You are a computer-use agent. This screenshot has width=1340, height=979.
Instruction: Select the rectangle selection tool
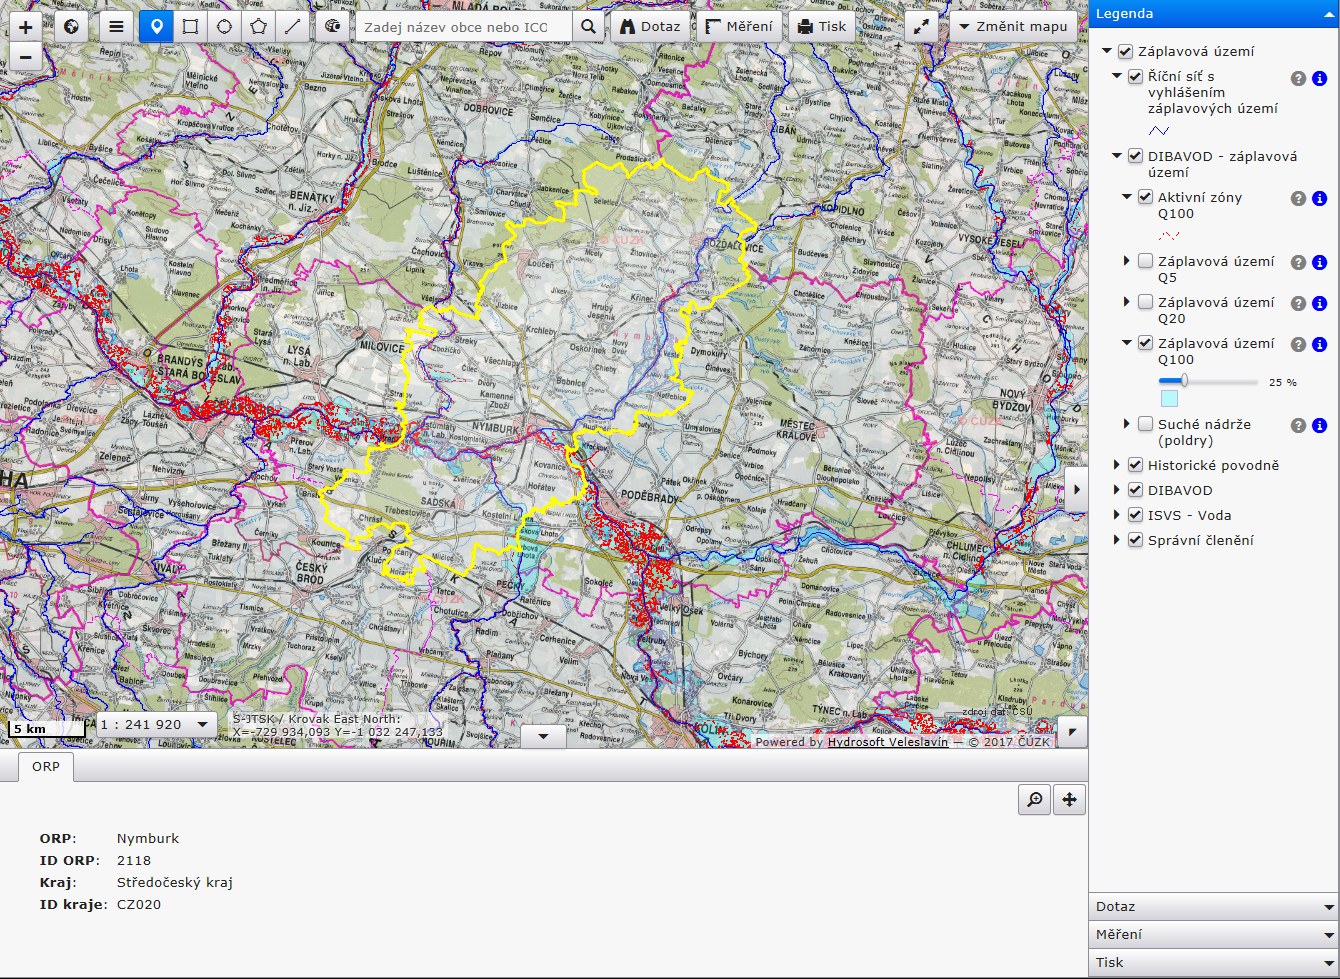190,27
